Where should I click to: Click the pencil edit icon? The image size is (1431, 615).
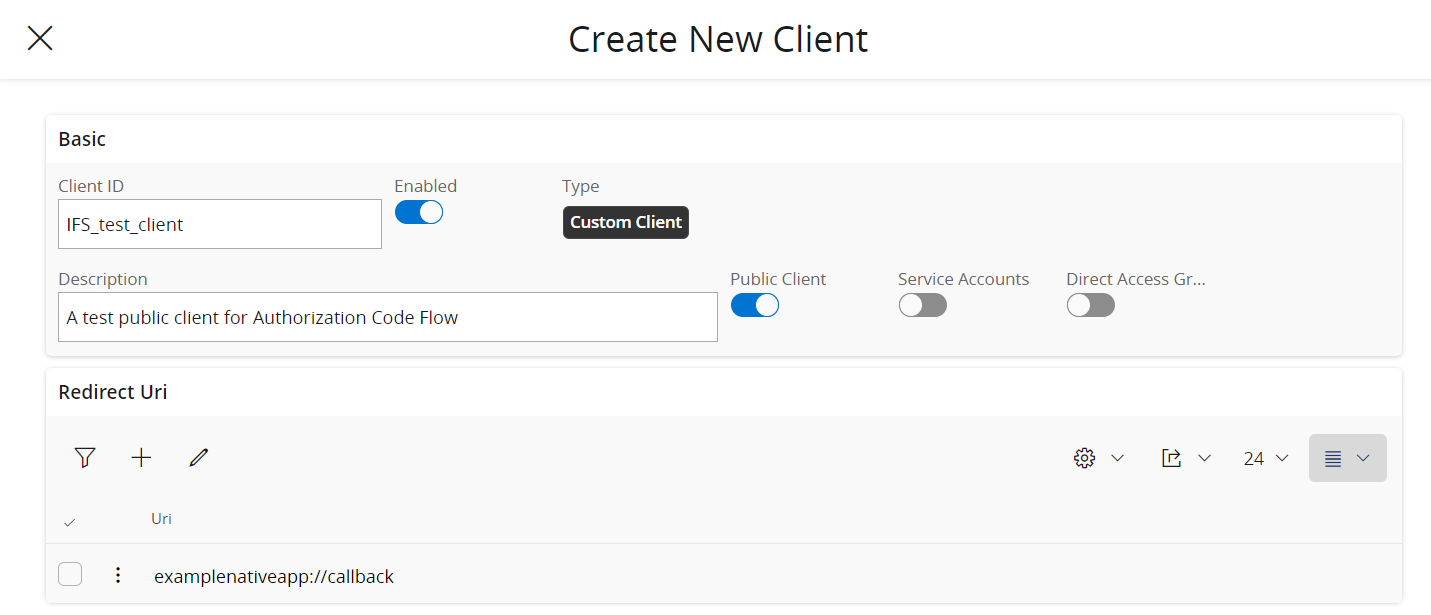coord(199,458)
